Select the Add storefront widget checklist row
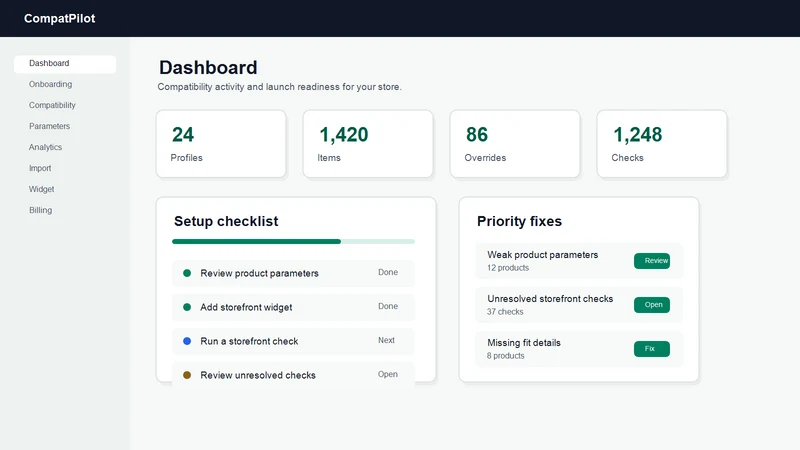 click(x=293, y=307)
